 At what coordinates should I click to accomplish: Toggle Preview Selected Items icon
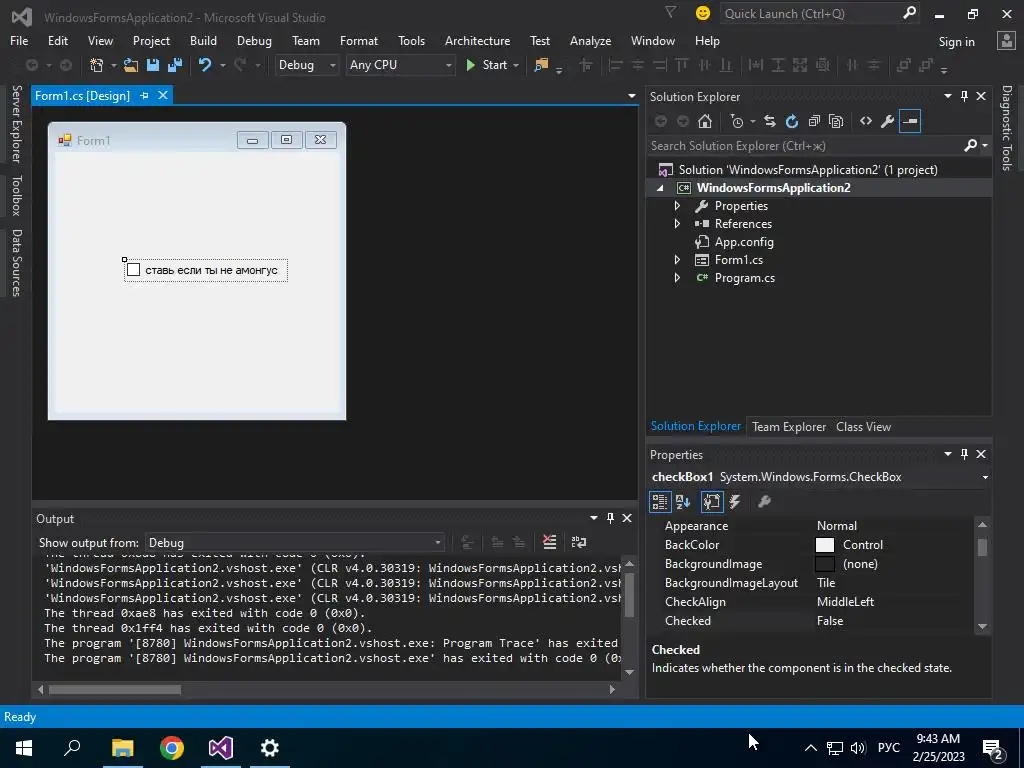click(910, 121)
